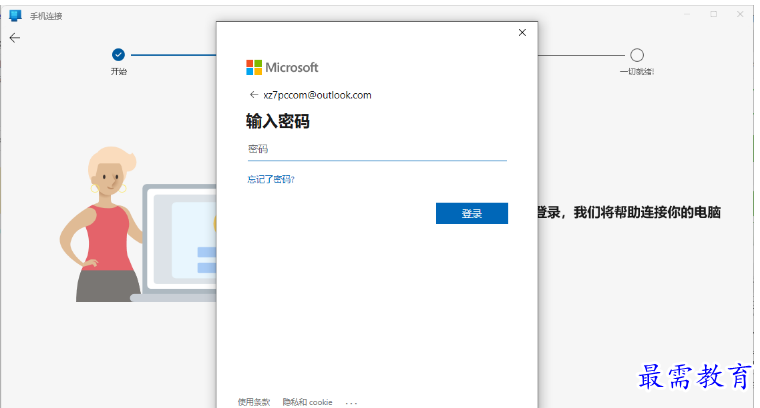Click the Phone Link app icon
This screenshot has width=760, height=408.
click(16, 16)
